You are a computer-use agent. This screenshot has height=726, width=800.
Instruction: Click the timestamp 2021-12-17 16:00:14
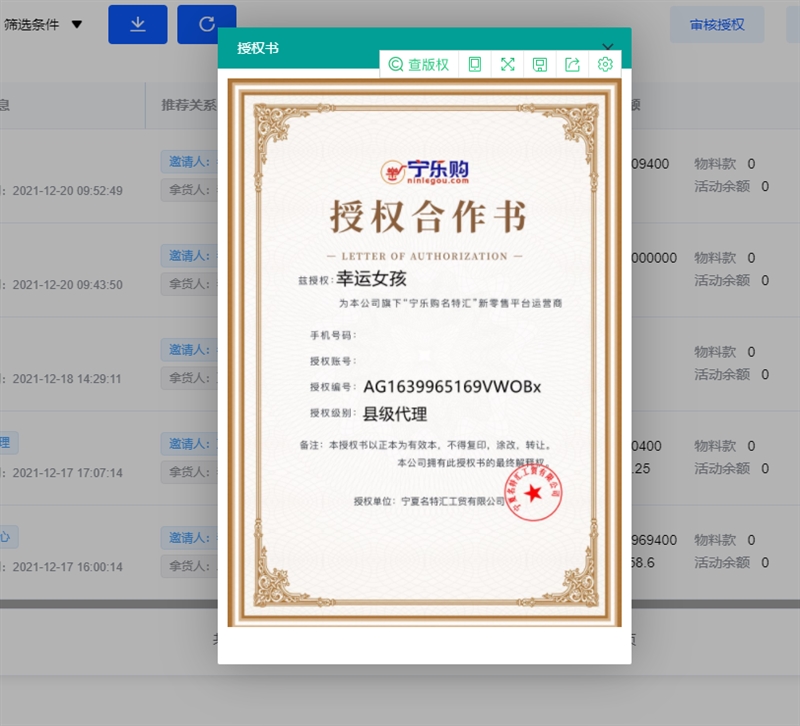click(67, 567)
